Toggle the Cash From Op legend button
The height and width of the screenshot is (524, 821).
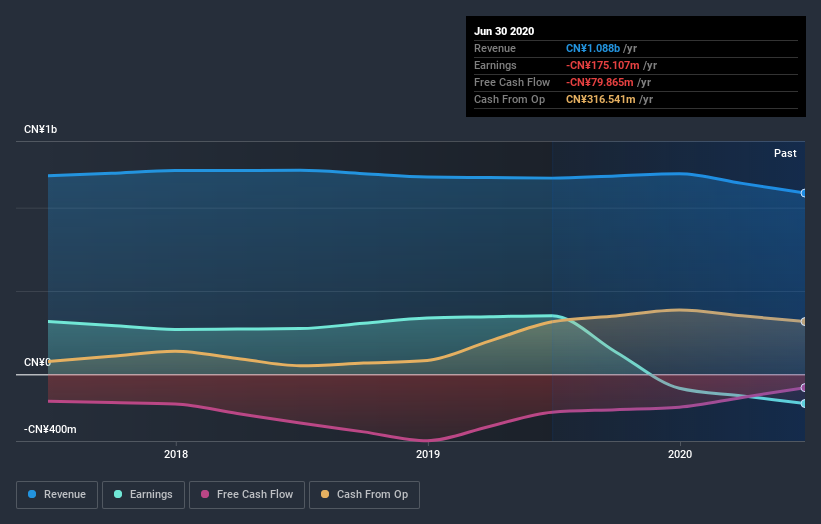[364, 495]
